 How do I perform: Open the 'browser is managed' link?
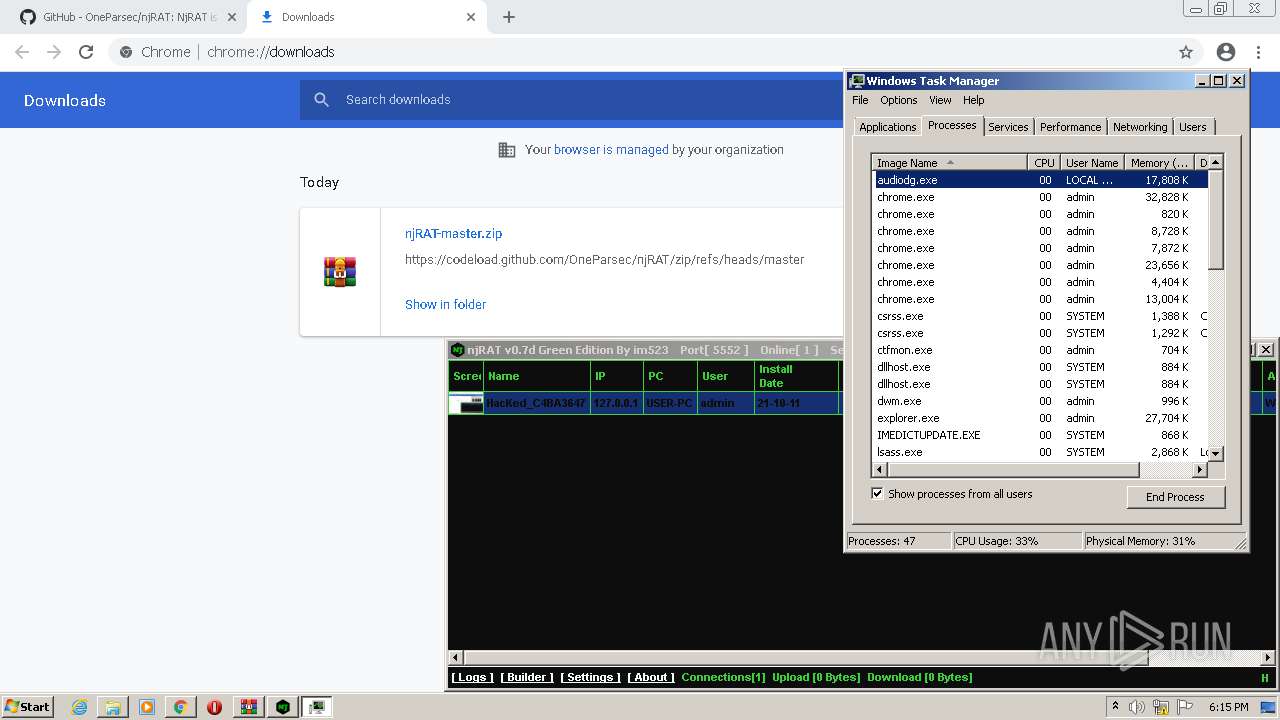[611, 149]
